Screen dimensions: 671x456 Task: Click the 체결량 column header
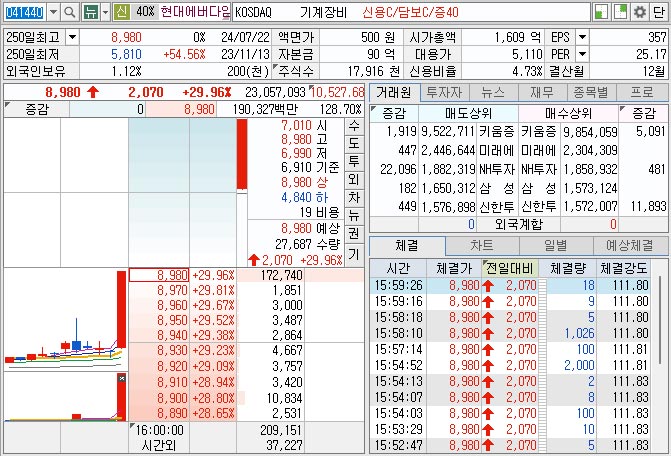pyautogui.click(x=567, y=268)
